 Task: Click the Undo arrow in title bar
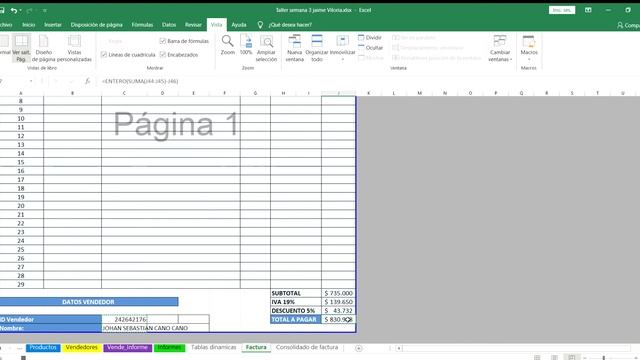point(14,10)
